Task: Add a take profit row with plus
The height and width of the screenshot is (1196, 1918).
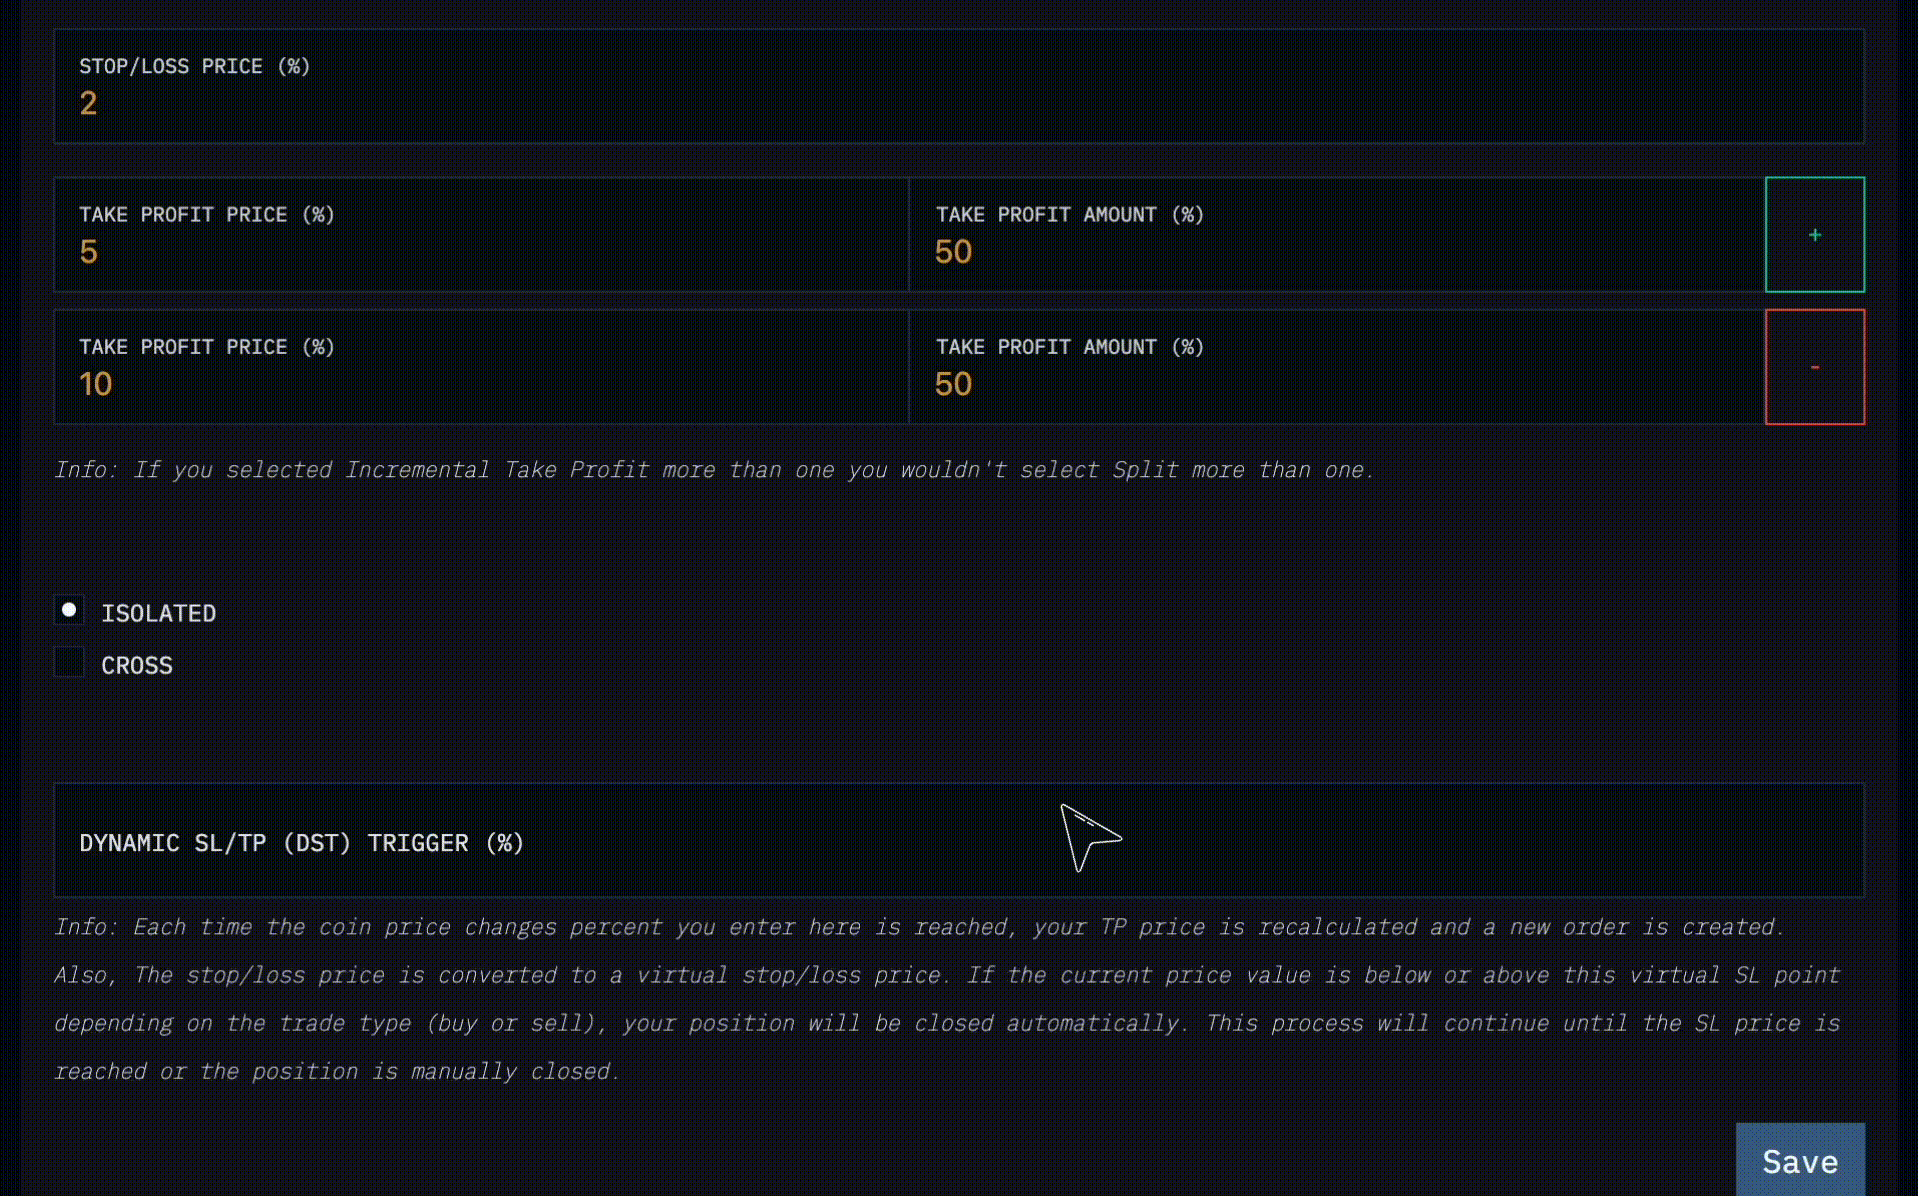Action: (x=1814, y=234)
